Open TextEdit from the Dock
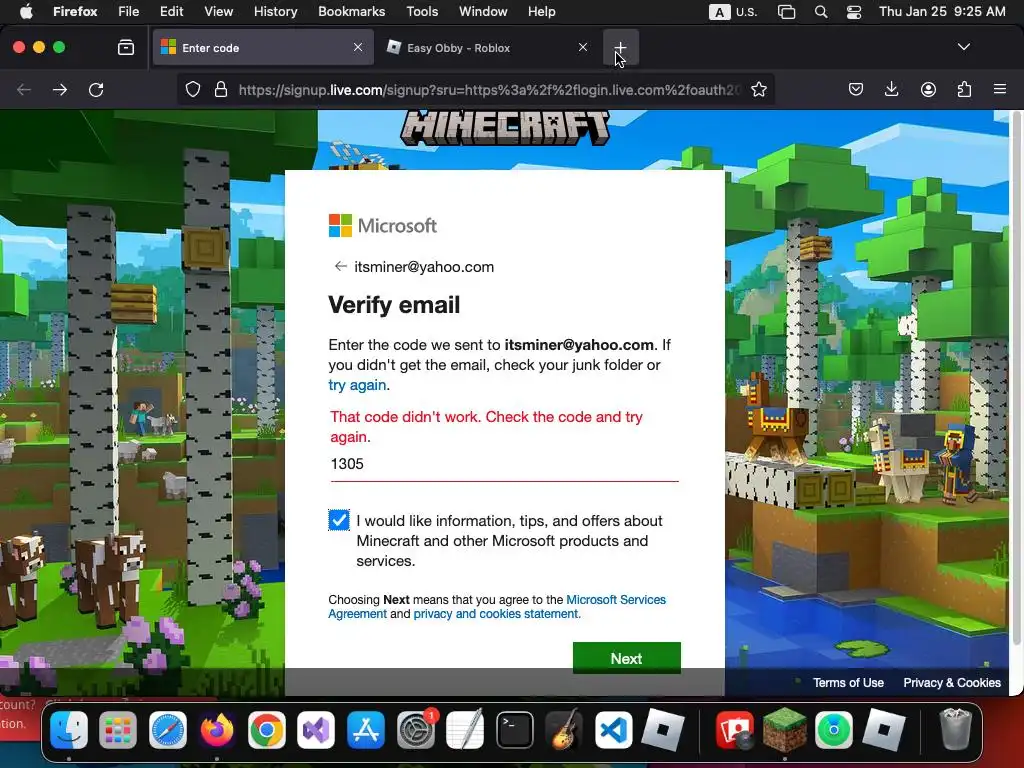The height and width of the screenshot is (768, 1024). click(x=465, y=729)
